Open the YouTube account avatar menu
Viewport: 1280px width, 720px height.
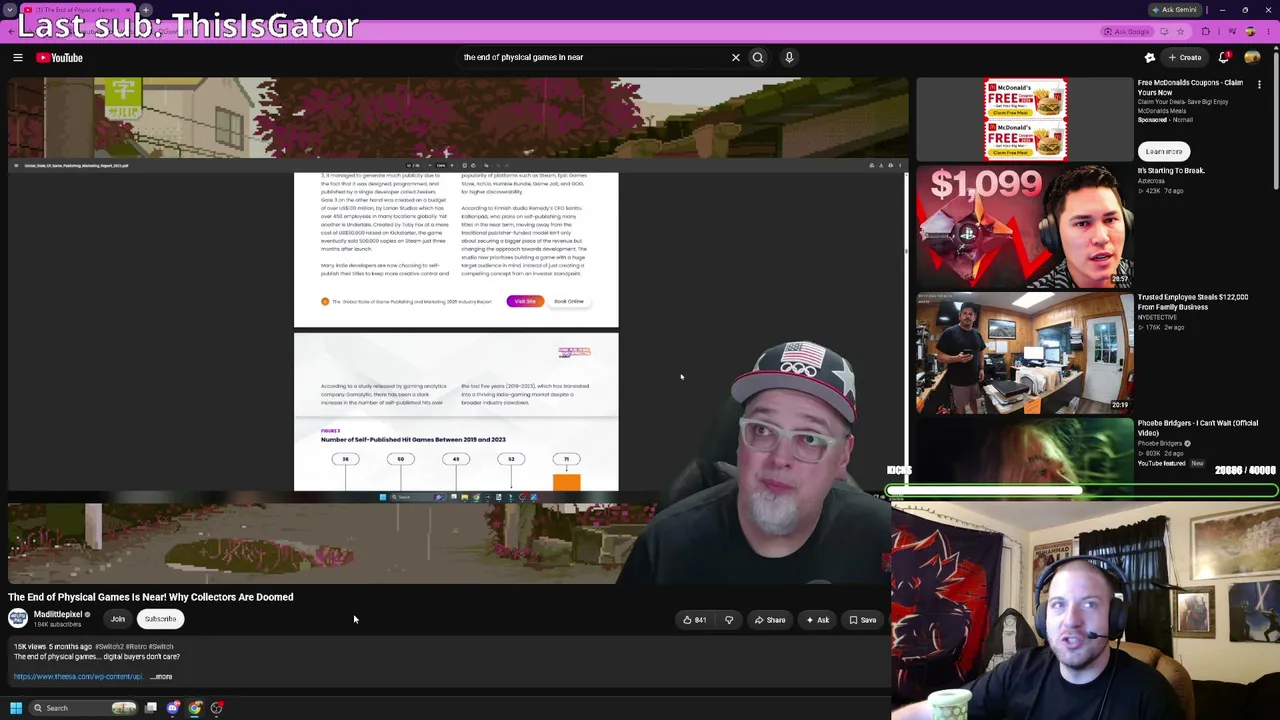point(1252,58)
